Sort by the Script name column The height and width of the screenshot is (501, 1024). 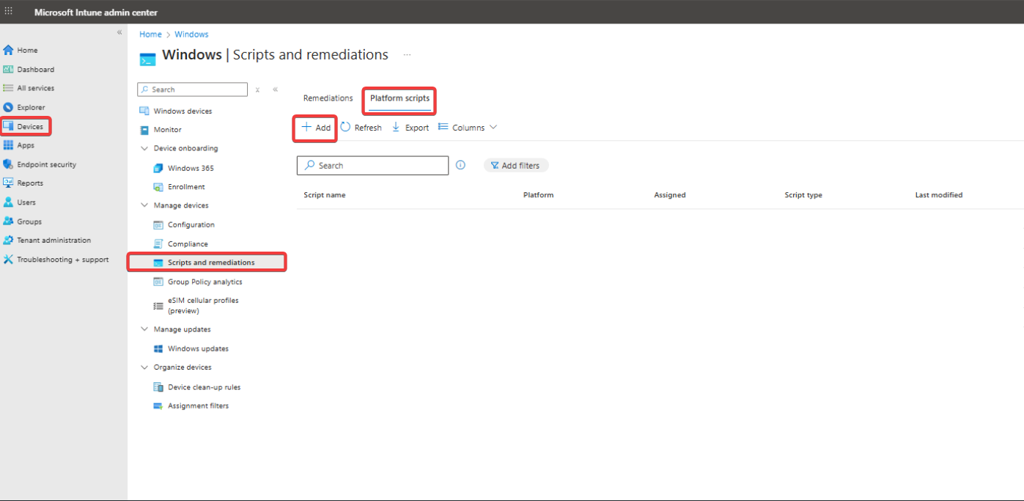[325, 195]
